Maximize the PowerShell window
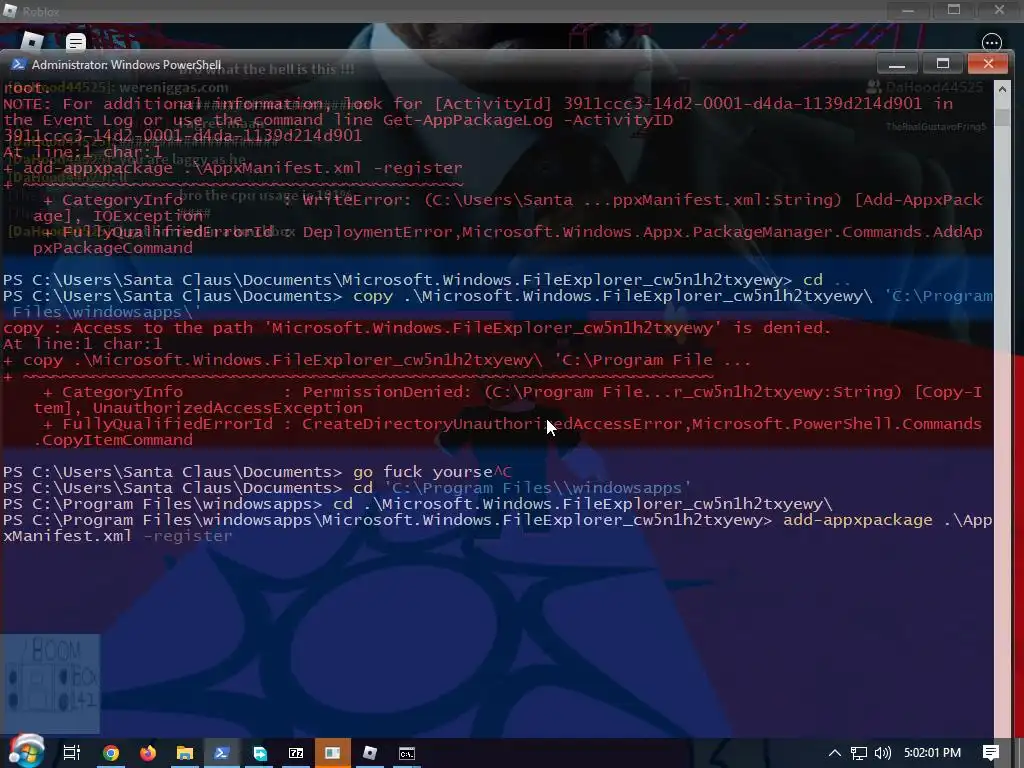 coord(942,63)
